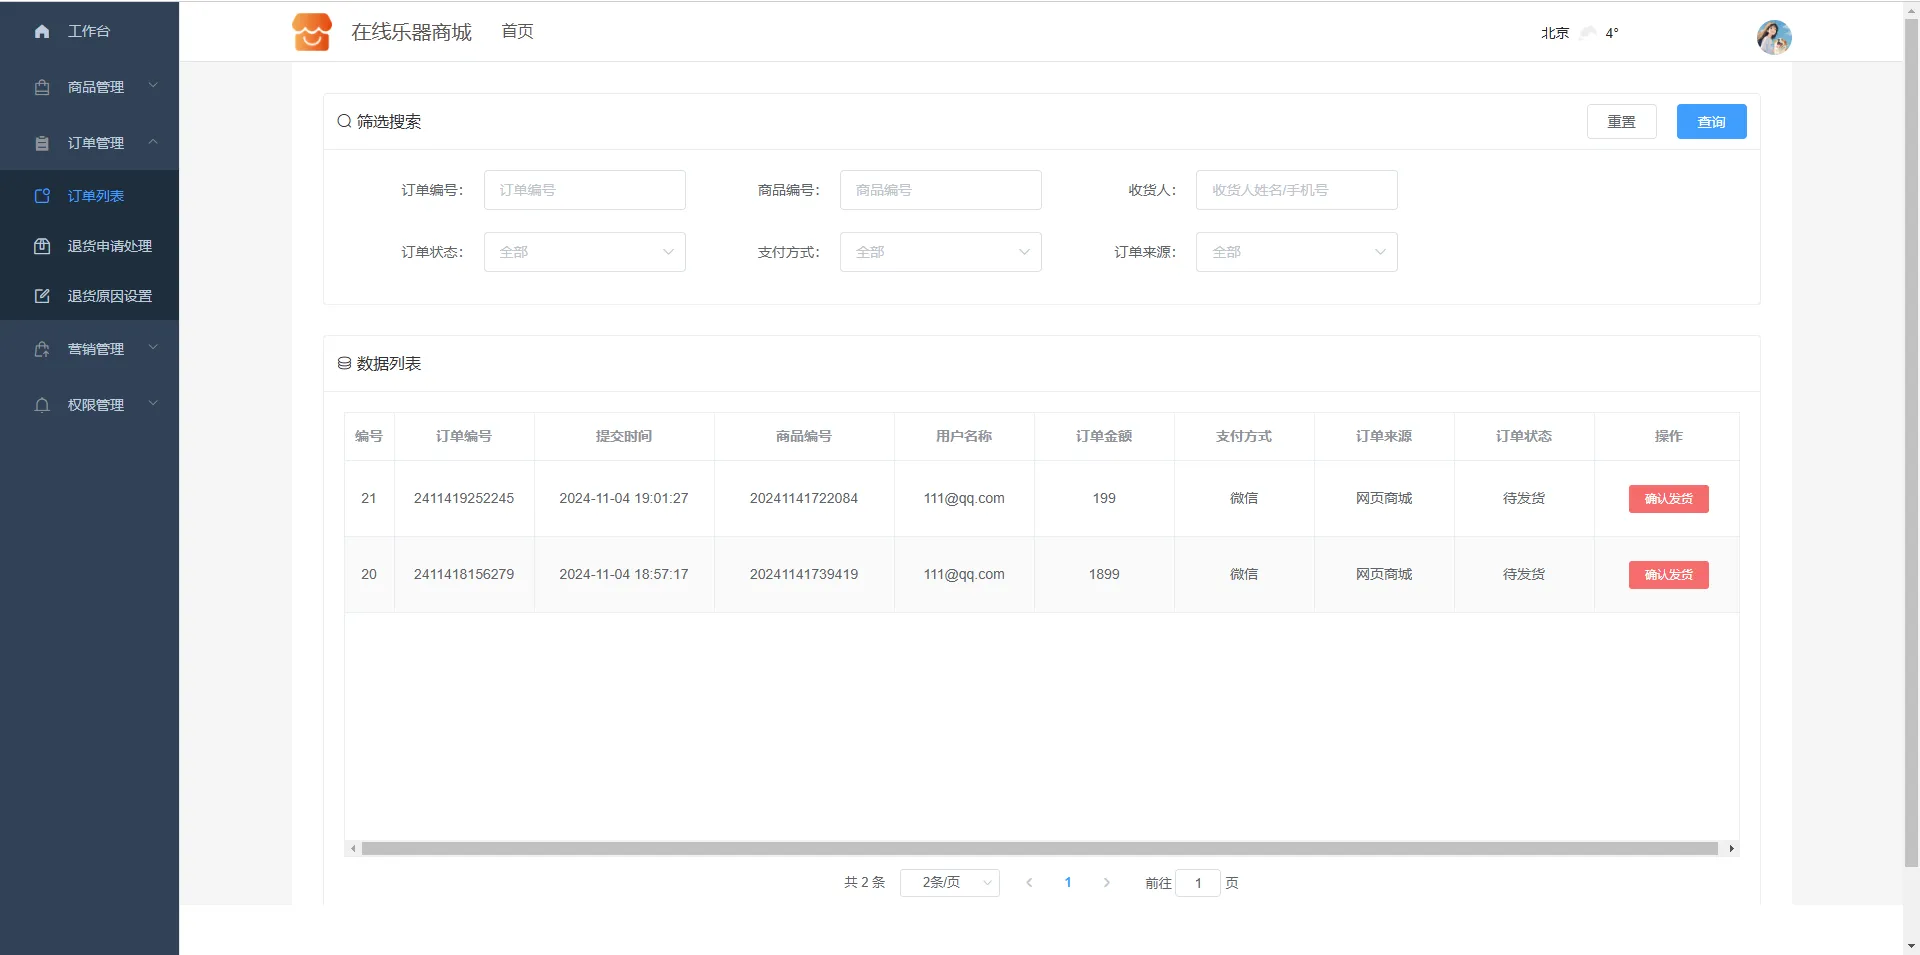Expand the 订单状态 dropdown filter
1920x955 pixels.
coord(584,252)
